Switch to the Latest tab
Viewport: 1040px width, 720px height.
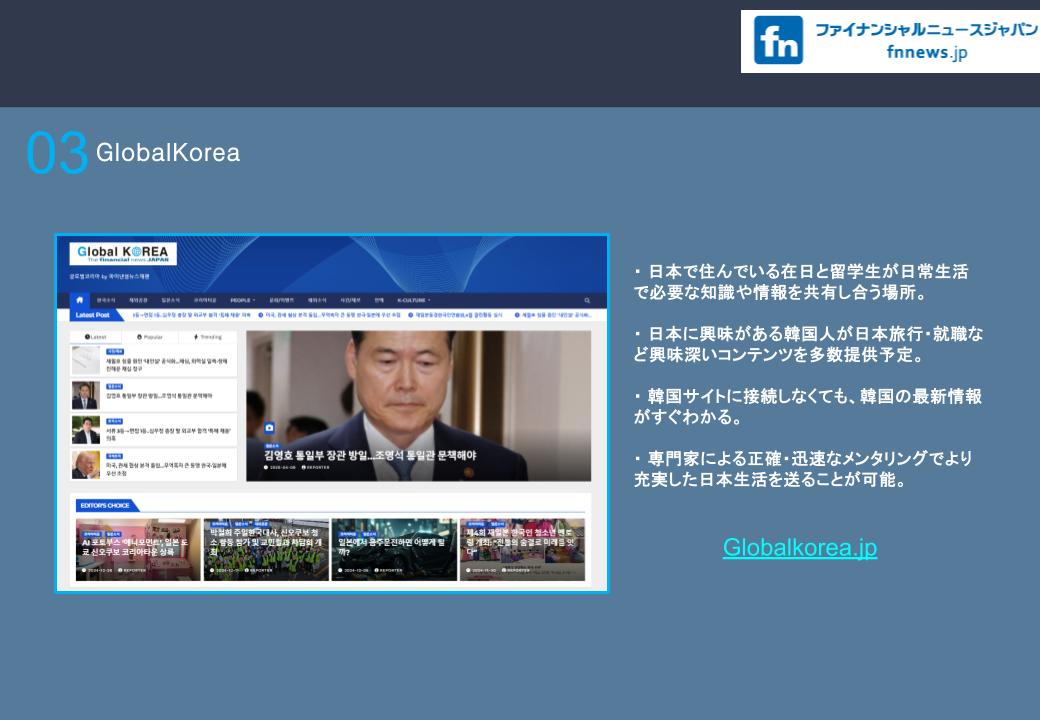click(96, 337)
